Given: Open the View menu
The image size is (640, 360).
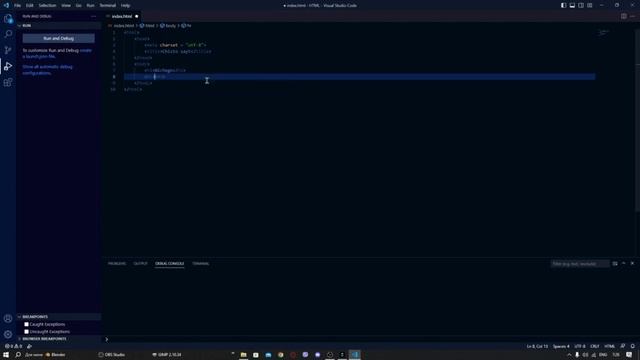Looking at the screenshot, I should coord(66,5).
